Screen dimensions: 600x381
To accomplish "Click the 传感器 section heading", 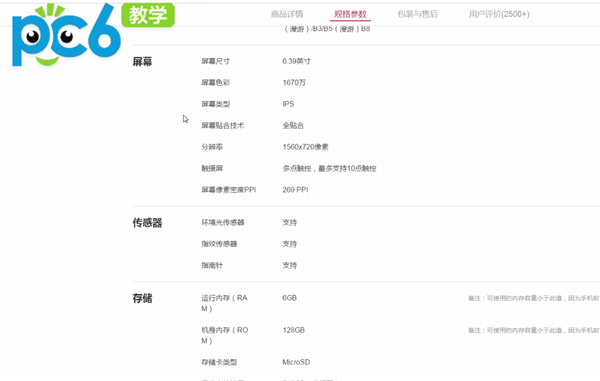I will [x=147, y=223].
